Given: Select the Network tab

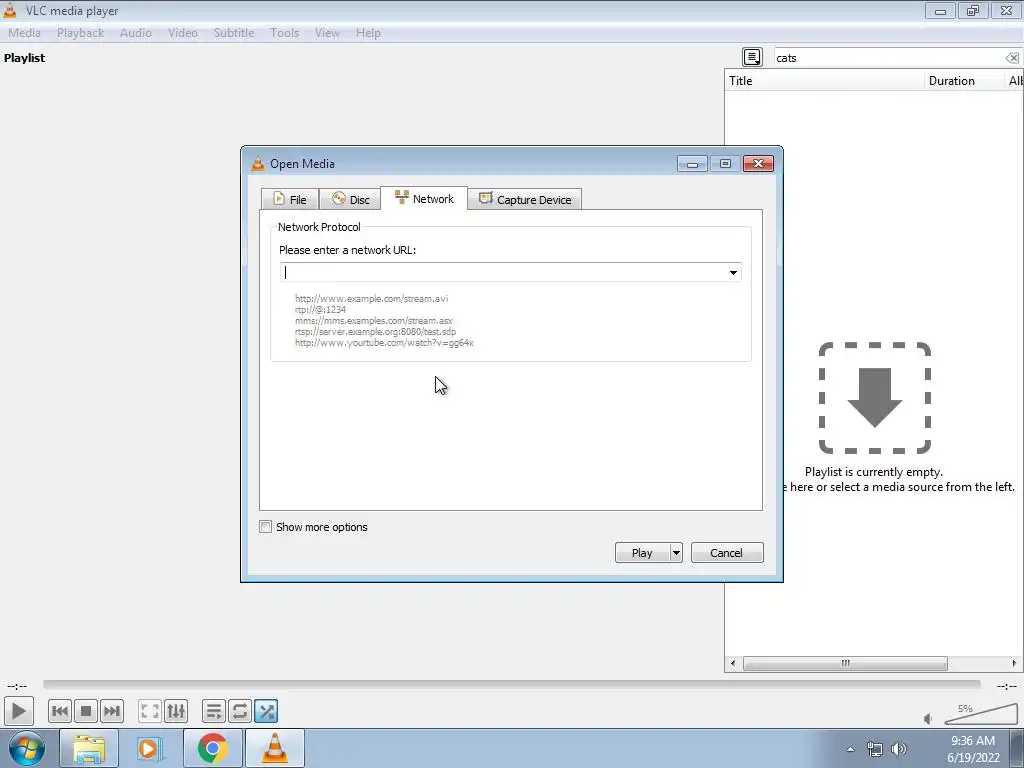Looking at the screenshot, I should coord(424,199).
